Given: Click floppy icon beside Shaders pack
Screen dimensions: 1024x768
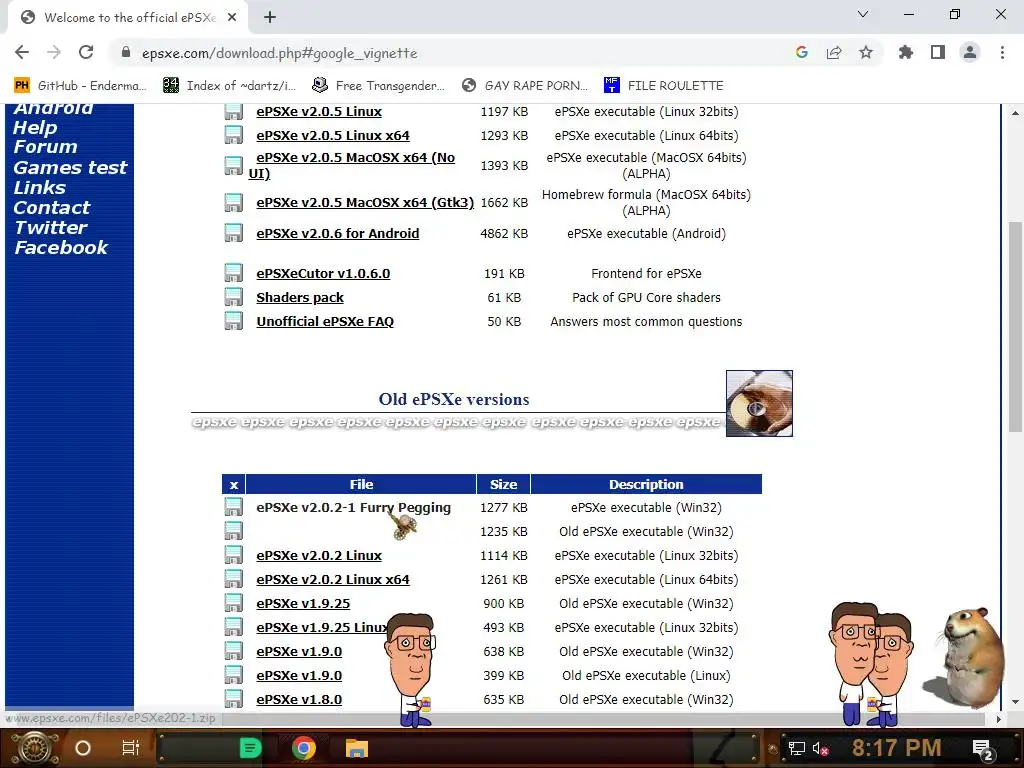Looking at the screenshot, I should [234, 297].
